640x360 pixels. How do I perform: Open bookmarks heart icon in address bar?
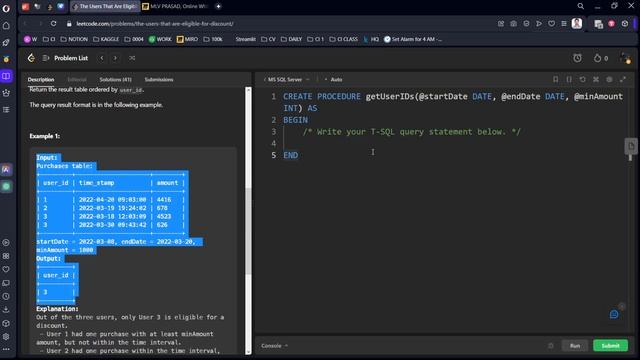click(x=551, y=24)
